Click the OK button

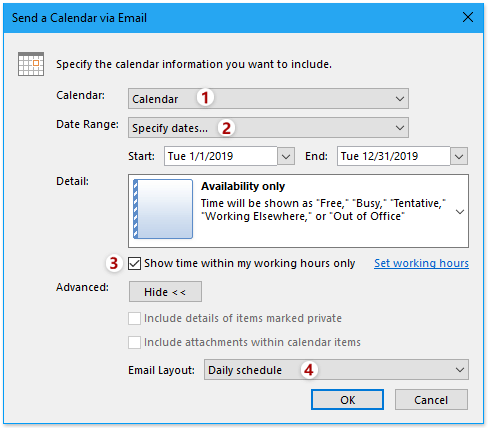click(347, 400)
